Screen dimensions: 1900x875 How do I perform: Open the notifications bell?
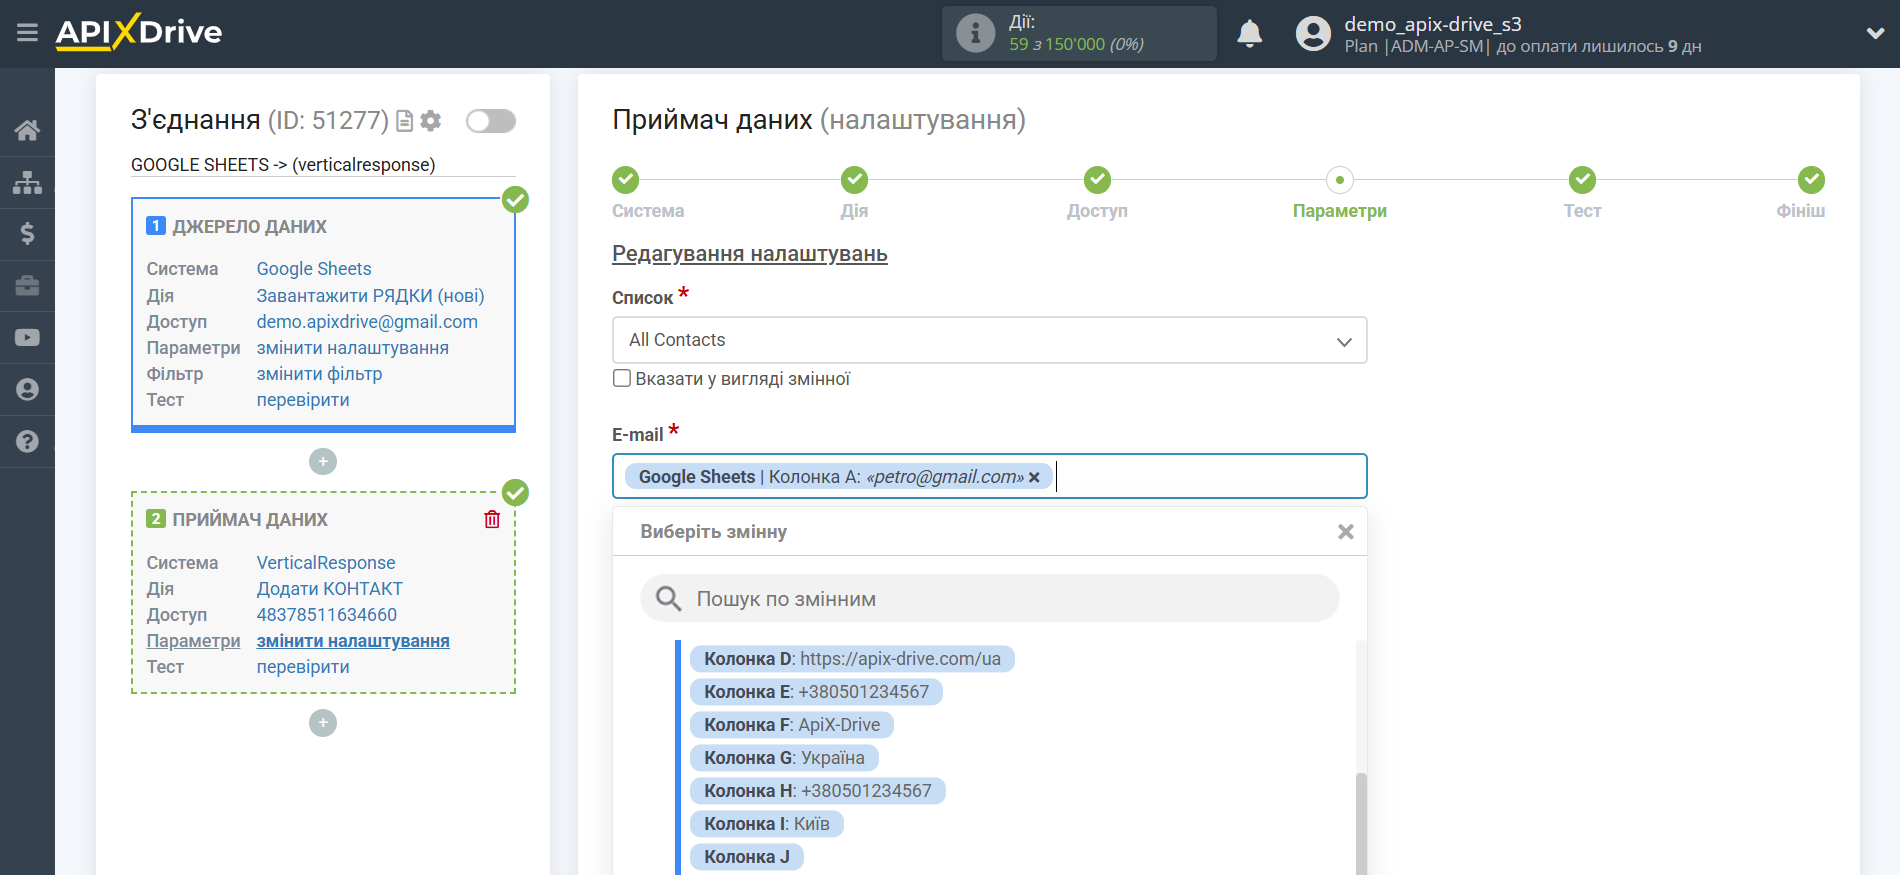[1249, 34]
